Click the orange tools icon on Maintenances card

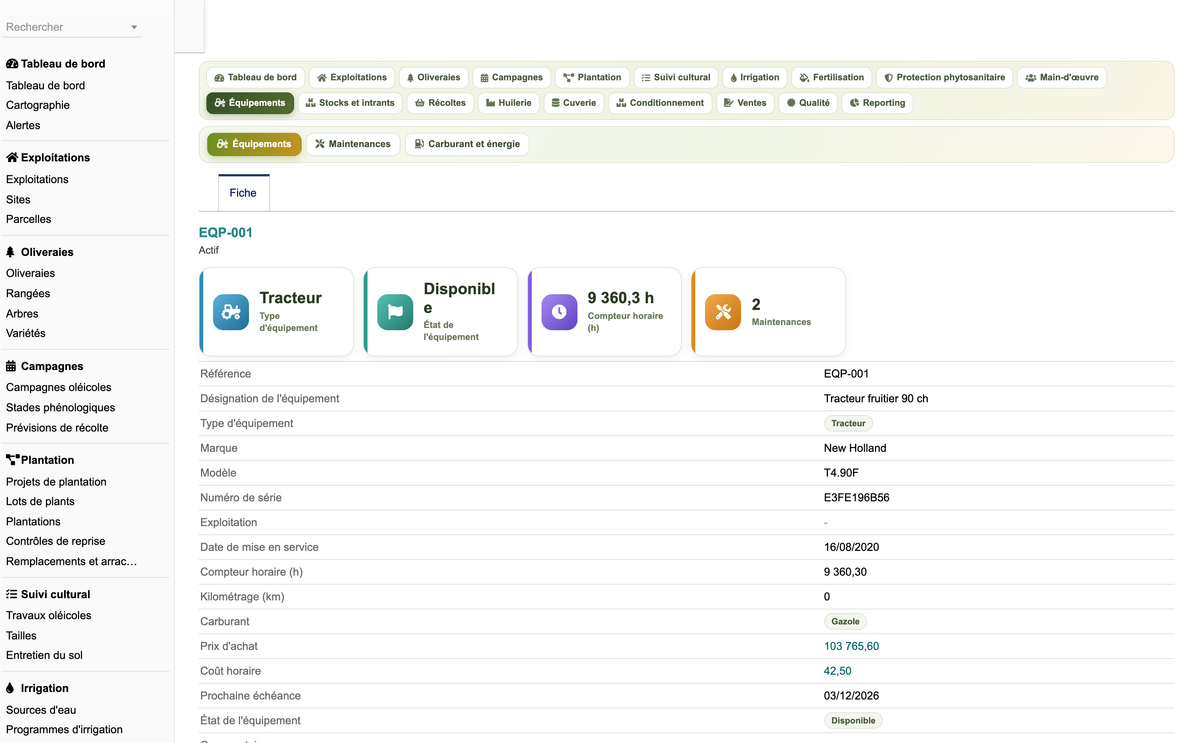723,312
